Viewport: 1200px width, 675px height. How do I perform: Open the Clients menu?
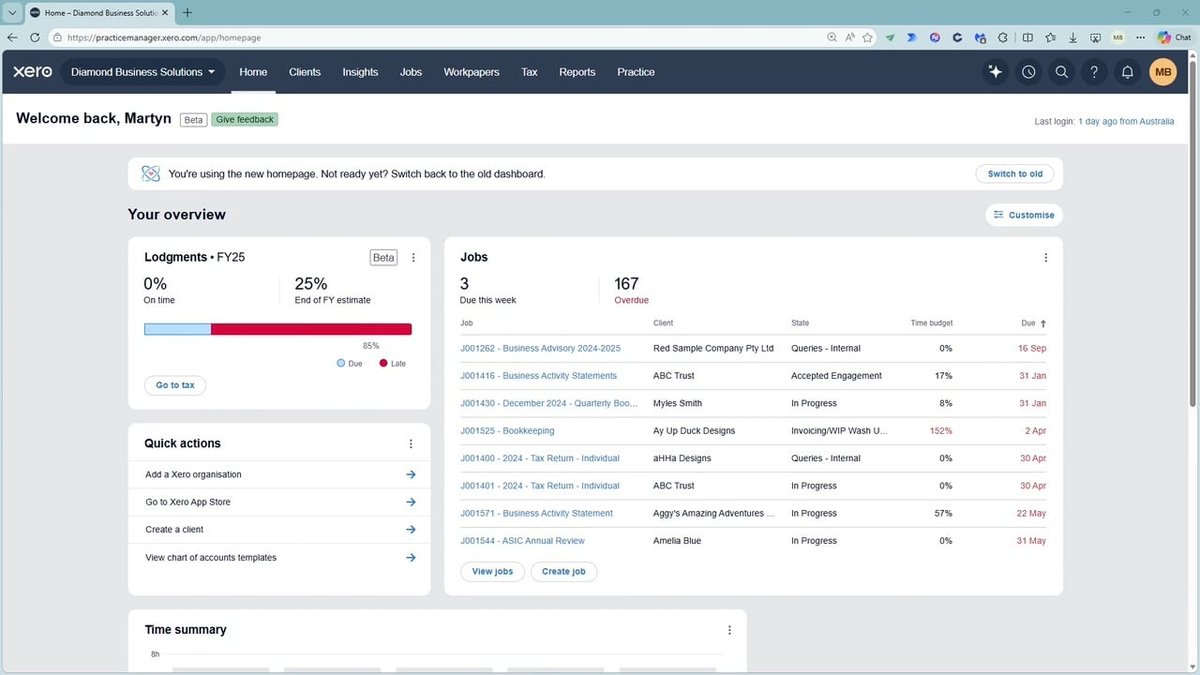pyautogui.click(x=305, y=72)
